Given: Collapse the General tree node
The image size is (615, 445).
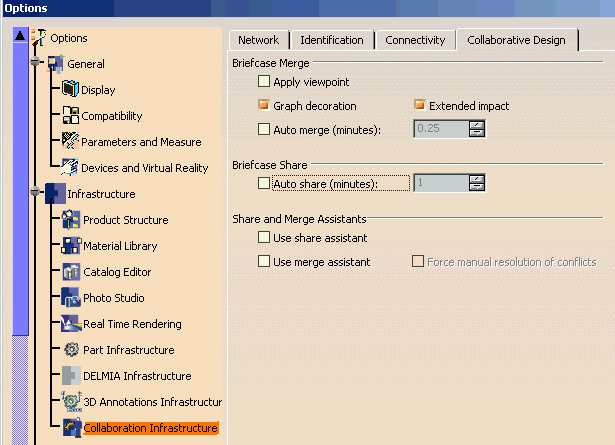Looking at the screenshot, I should pyautogui.click(x=38, y=64).
